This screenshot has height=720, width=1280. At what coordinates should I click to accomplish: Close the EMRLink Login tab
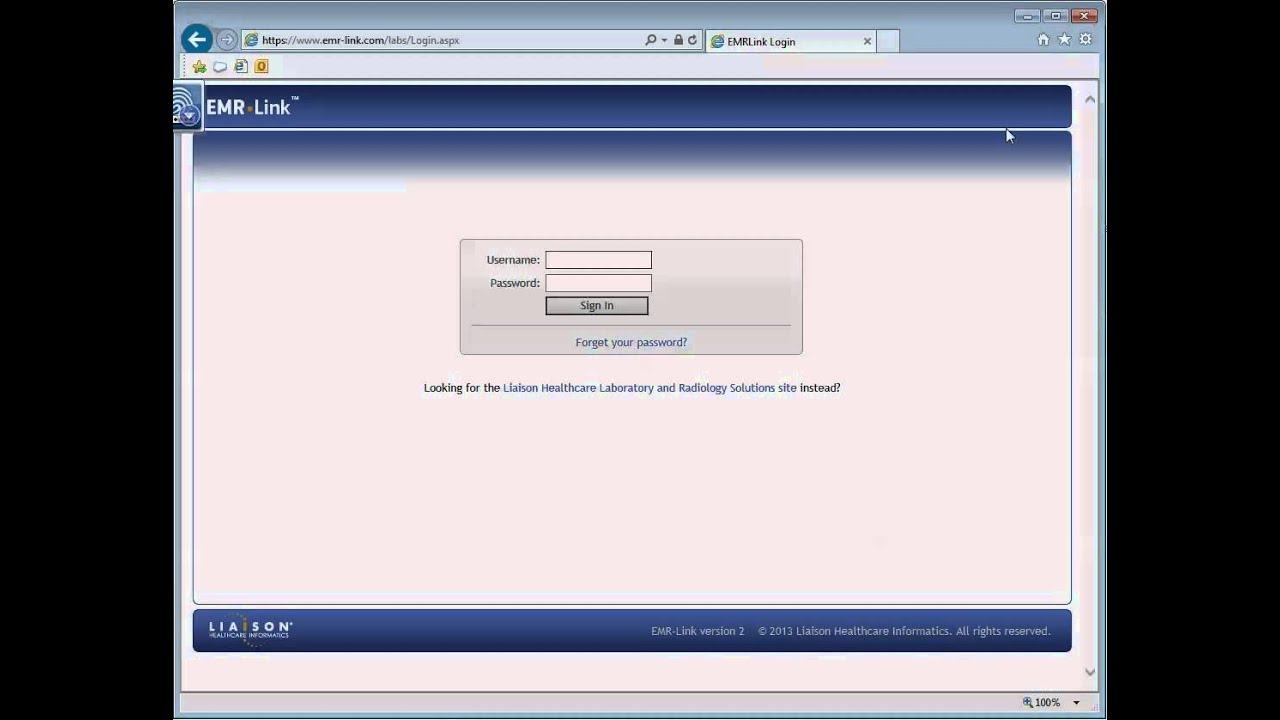pyautogui.click(x=867, y=41)
